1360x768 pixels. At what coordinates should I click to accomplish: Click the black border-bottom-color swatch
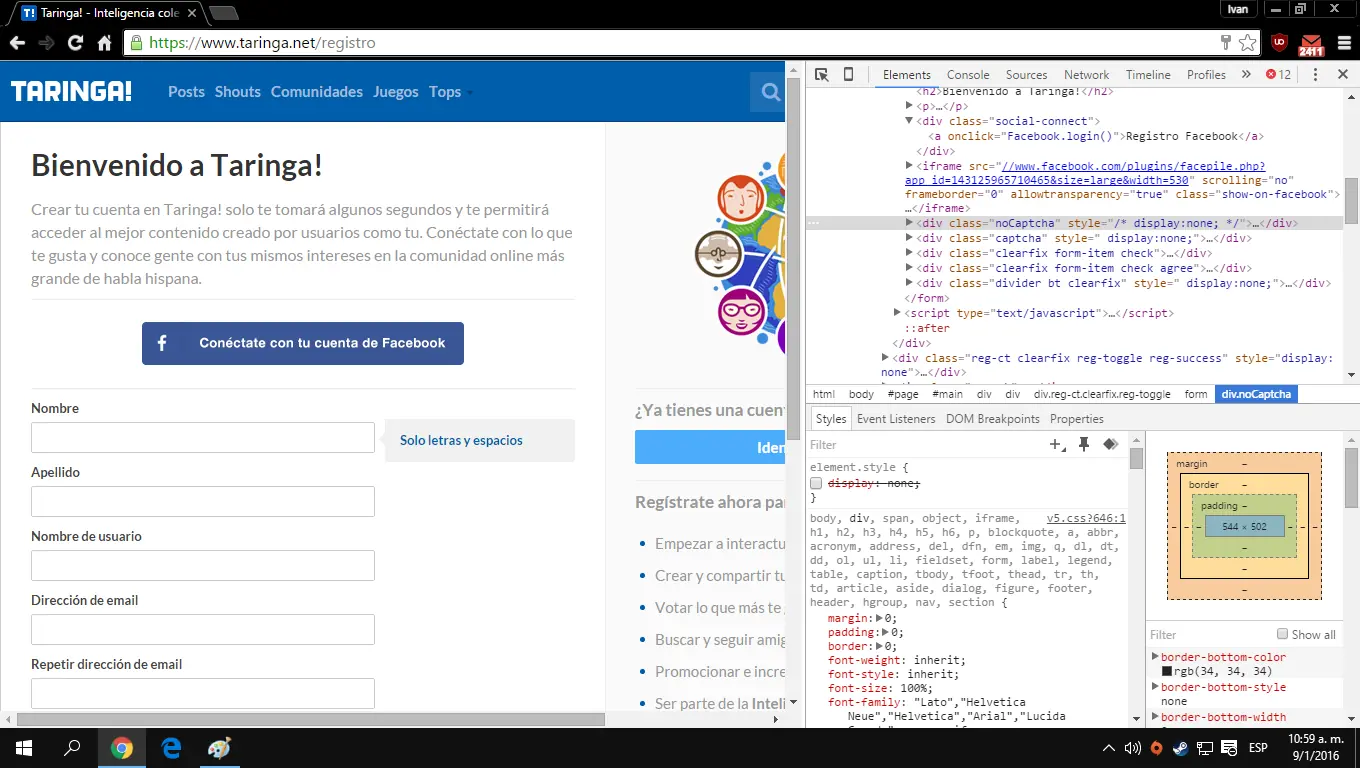pos(1166,672)
